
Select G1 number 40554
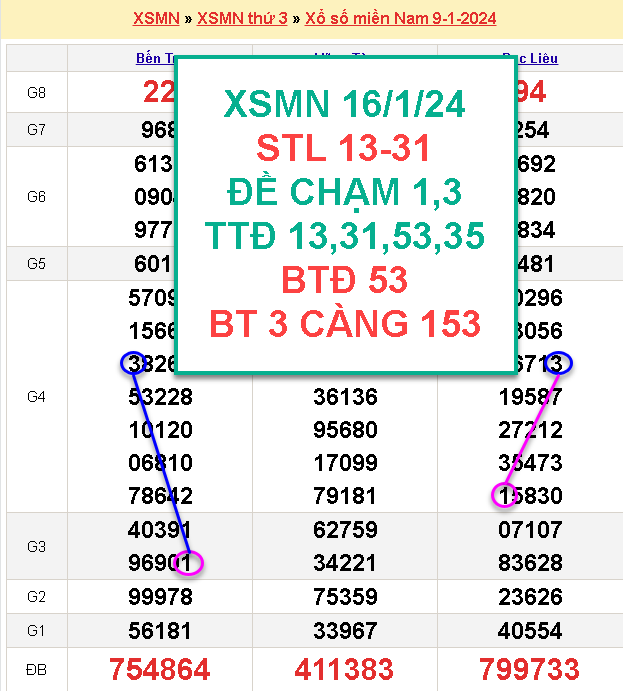click(x=530, y=631)
